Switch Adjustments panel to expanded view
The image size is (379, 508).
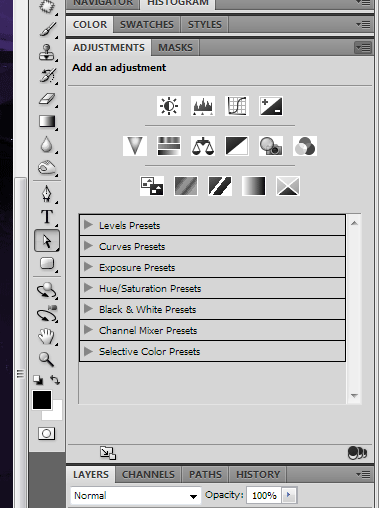click(x=108, y=453)
